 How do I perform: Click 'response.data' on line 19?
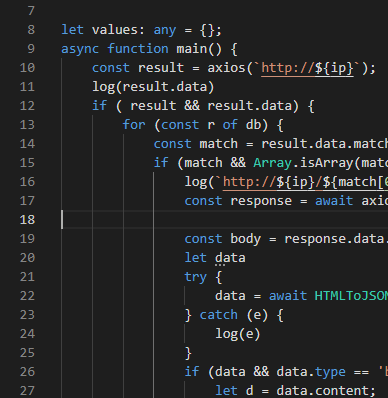tap(334, 239)
